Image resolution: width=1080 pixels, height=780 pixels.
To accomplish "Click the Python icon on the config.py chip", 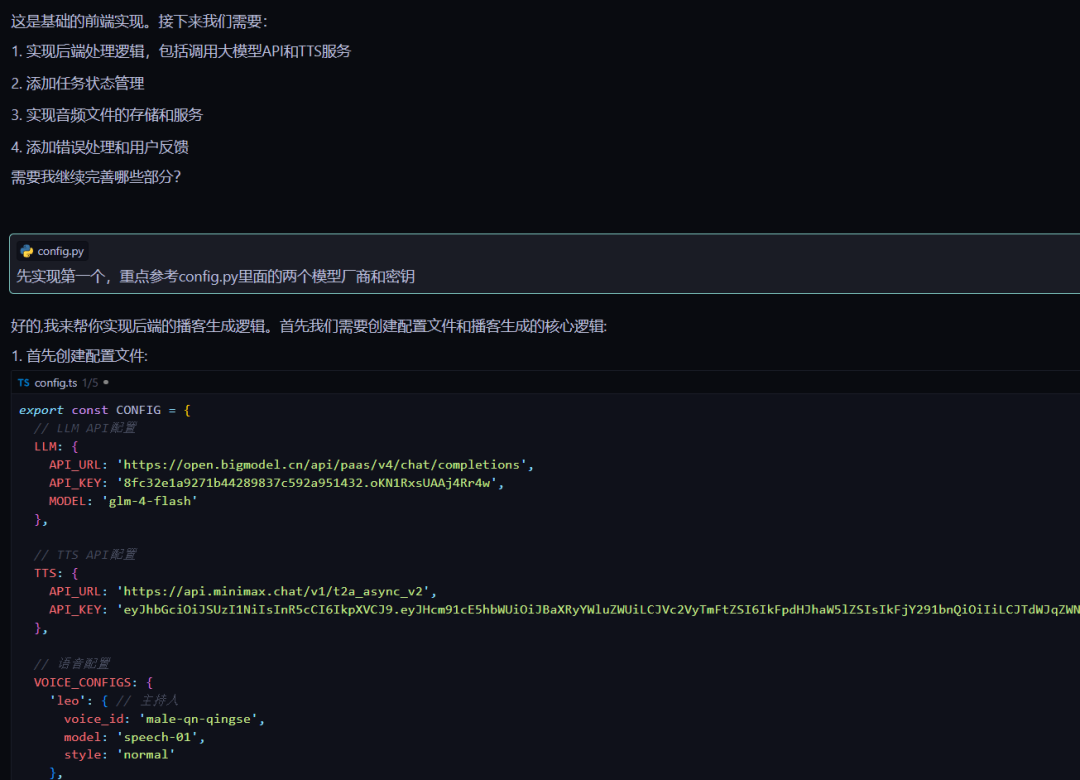I will point(27,251).
